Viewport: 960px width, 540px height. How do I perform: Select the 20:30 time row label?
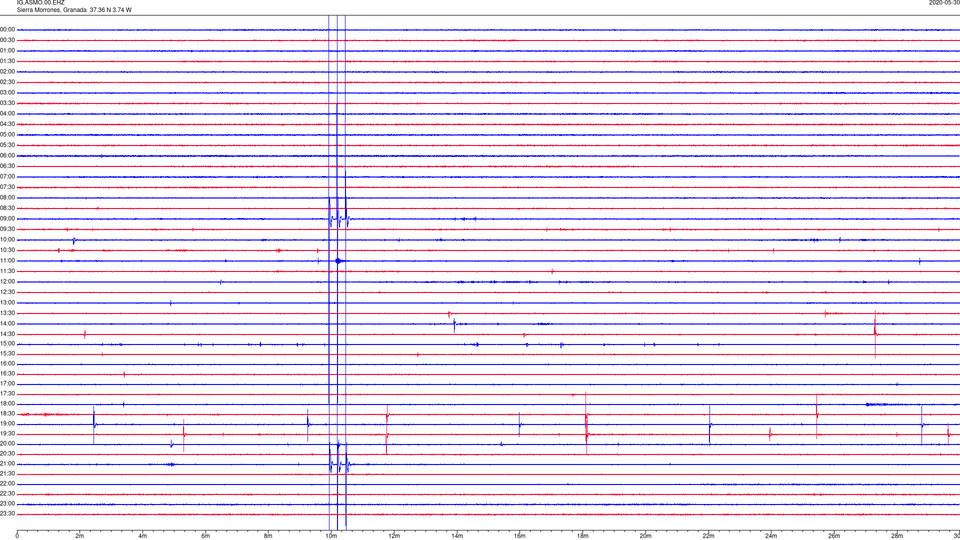[7, 454]
